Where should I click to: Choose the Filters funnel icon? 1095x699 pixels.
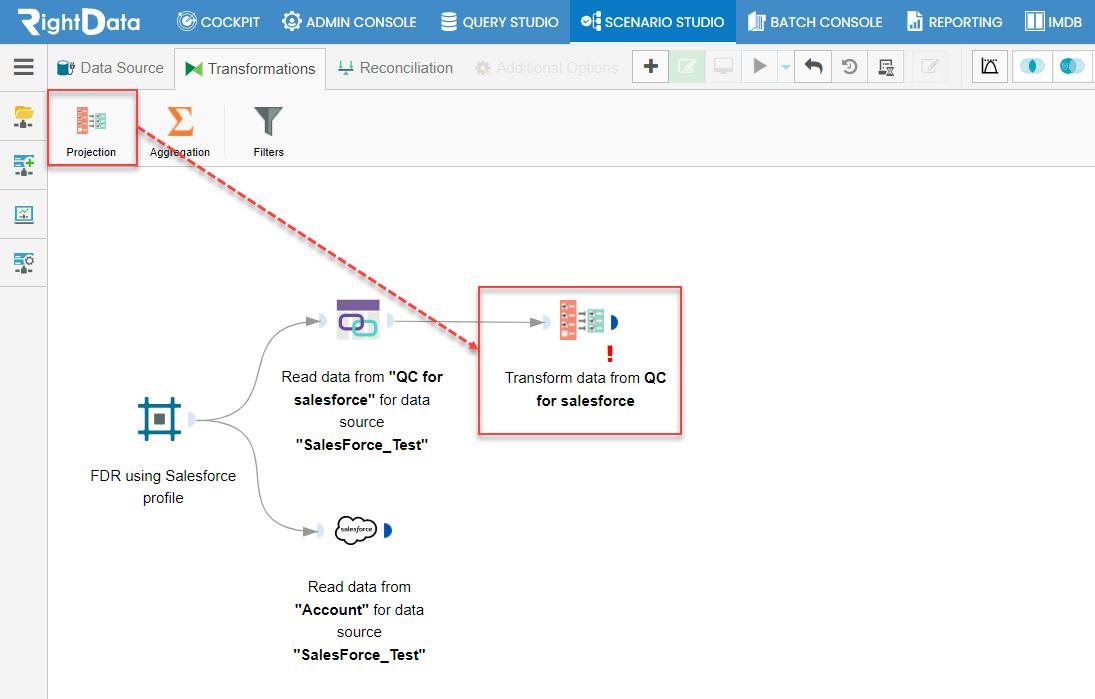point(268,121)
